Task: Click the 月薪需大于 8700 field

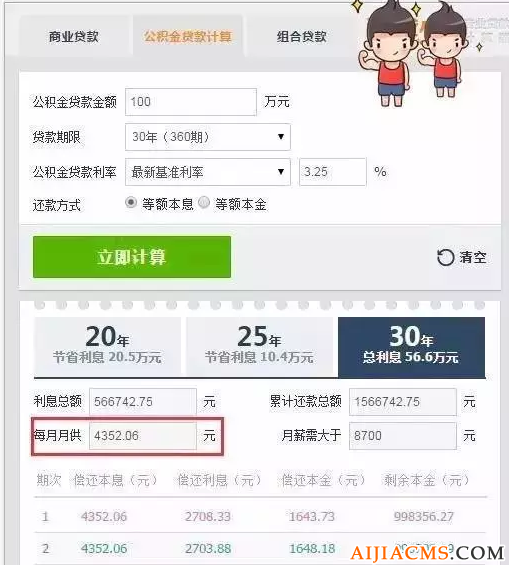Action: click(x=403, y=436)
